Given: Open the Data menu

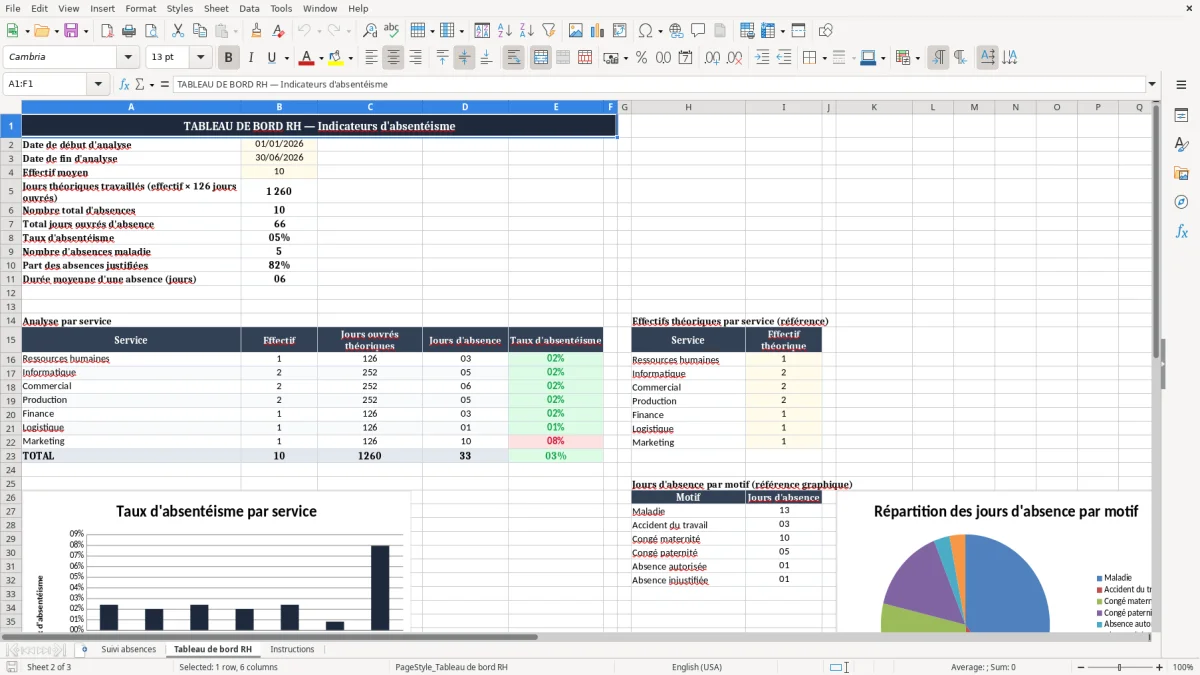Looking at the screenshot, I should pyautogui.click(x=249, y=8).
